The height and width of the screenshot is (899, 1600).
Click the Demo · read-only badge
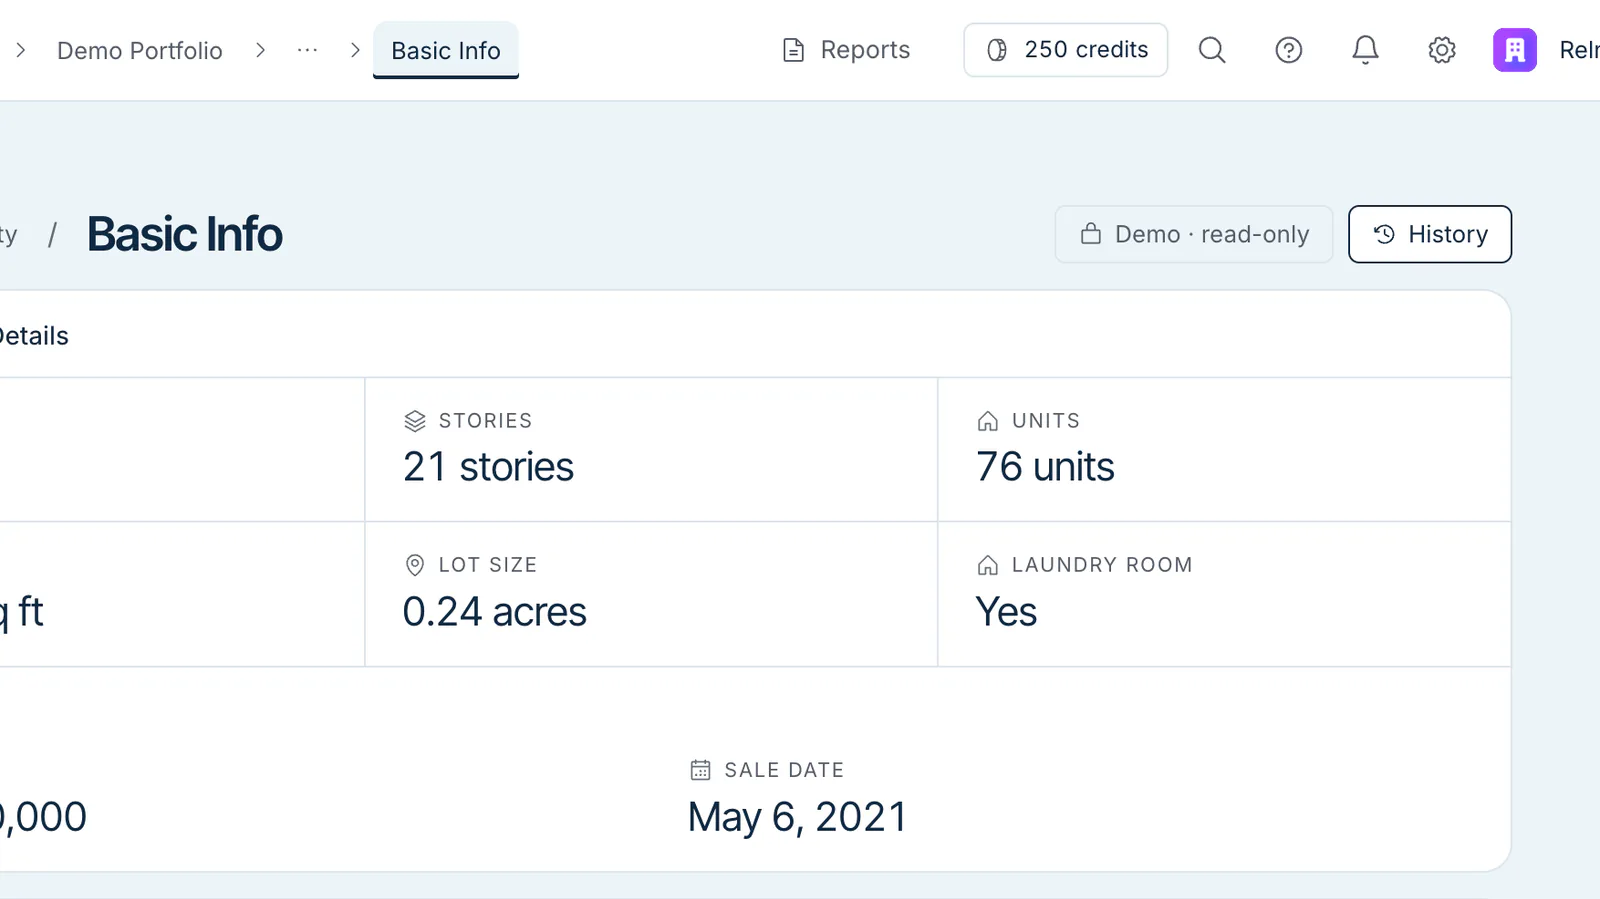point(1194,234)
